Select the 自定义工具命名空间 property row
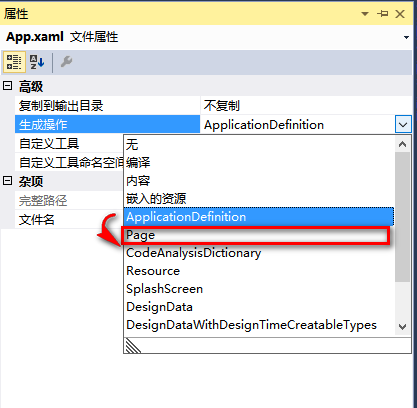 tap(69, 163)
